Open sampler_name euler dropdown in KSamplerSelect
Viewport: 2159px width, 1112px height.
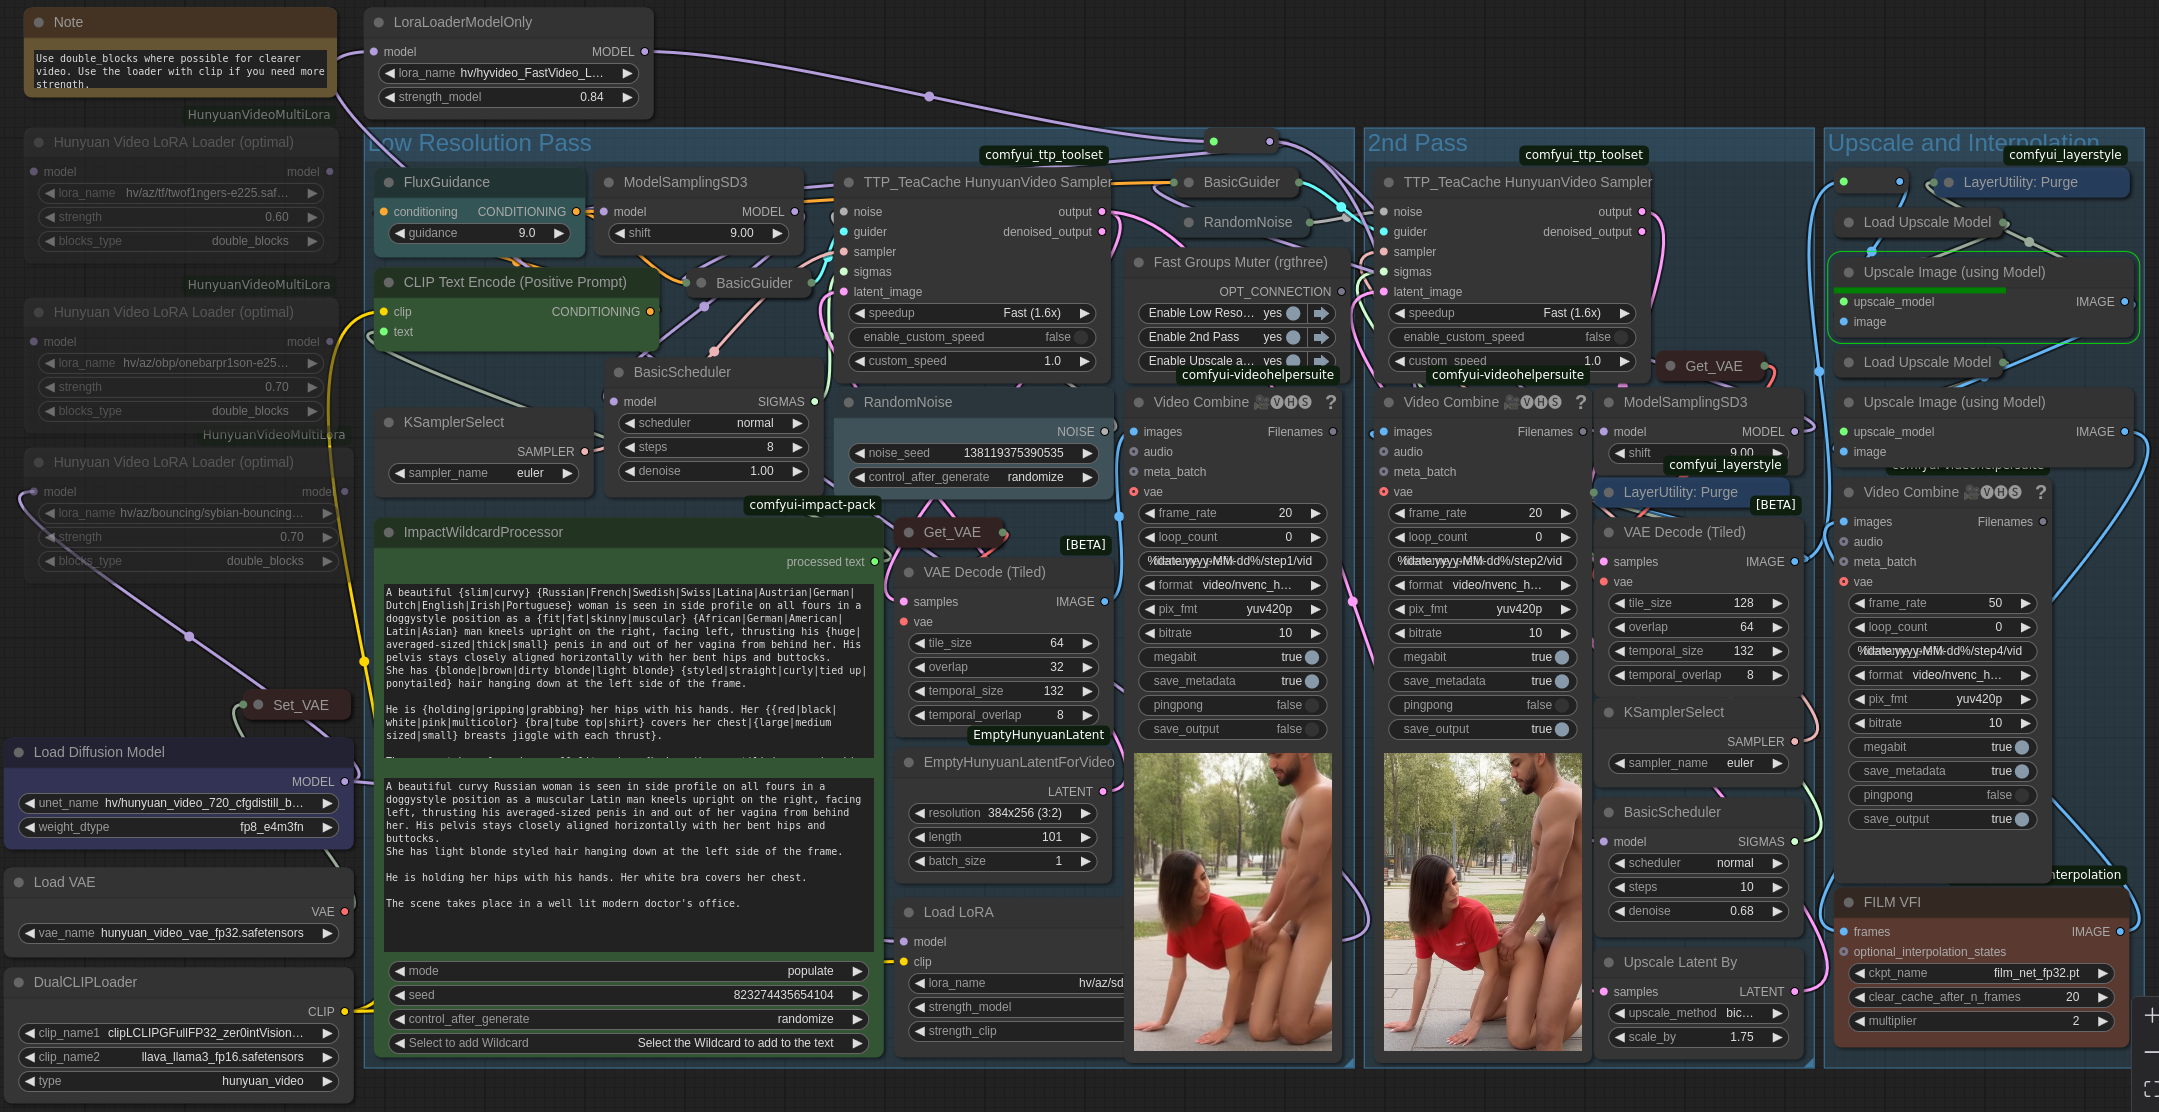[484, 473]
